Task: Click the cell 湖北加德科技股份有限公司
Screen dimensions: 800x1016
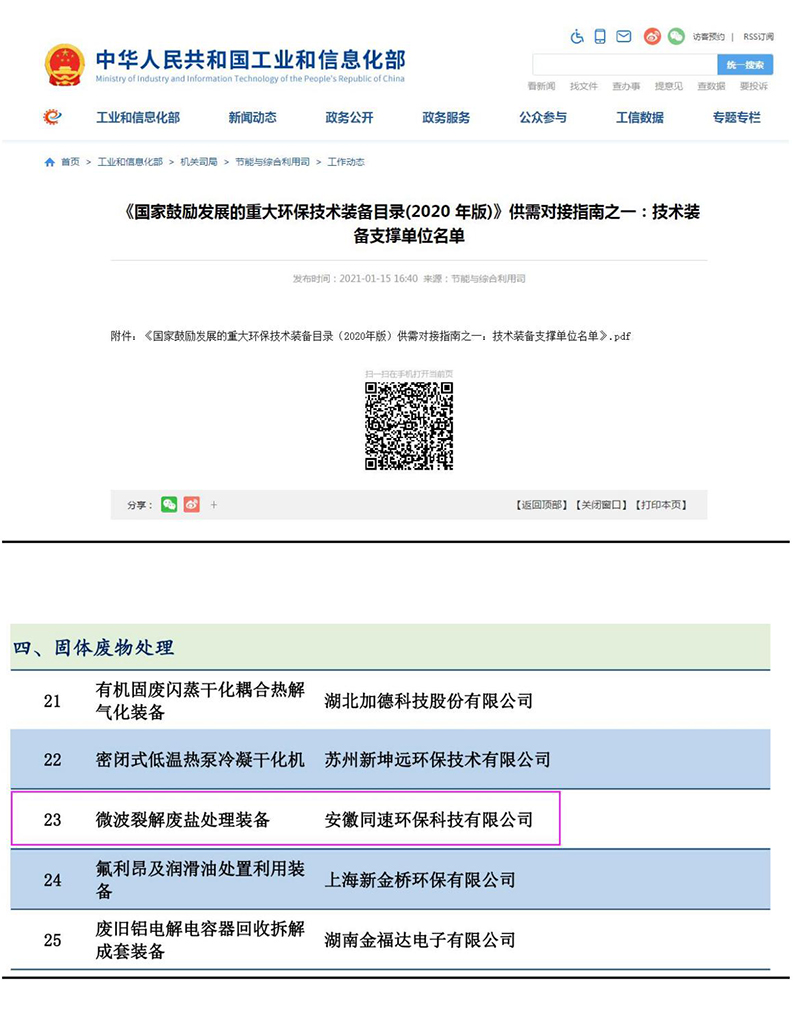Action: point(429,701)
